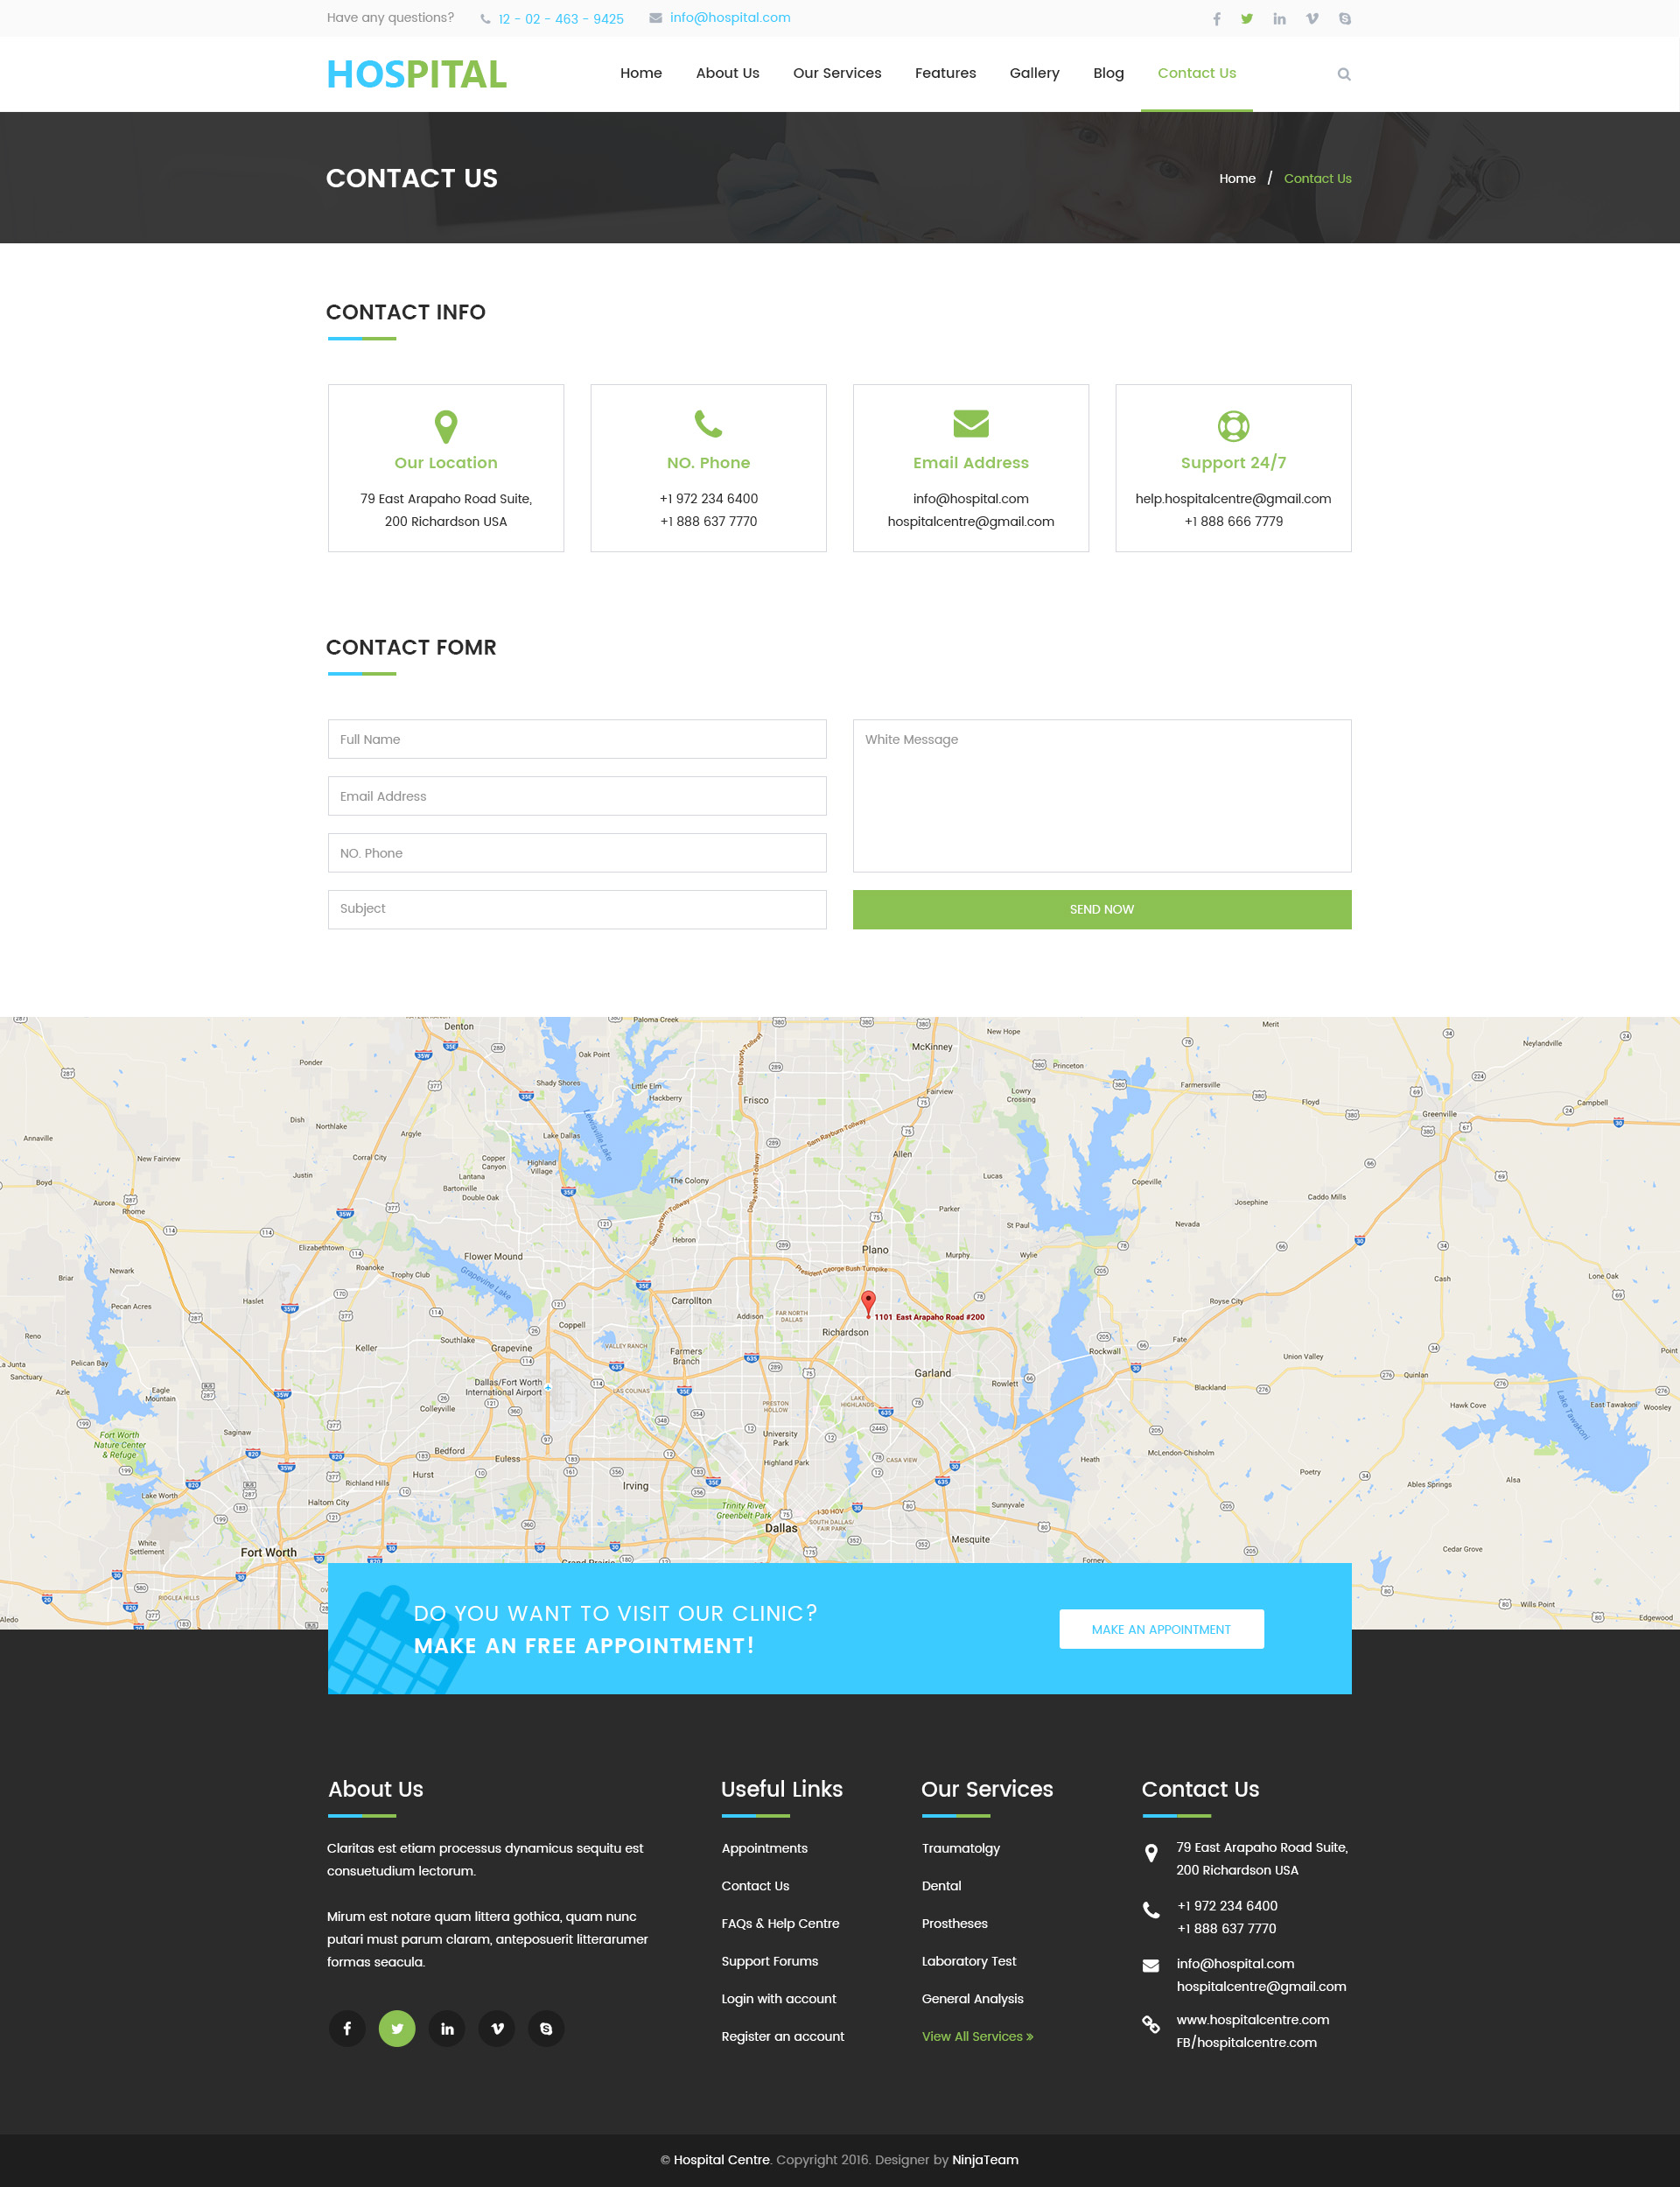This screenshot has height=2187, width=1680.
Task: Click the SEND NOW button
Action: pos(1101,909)
